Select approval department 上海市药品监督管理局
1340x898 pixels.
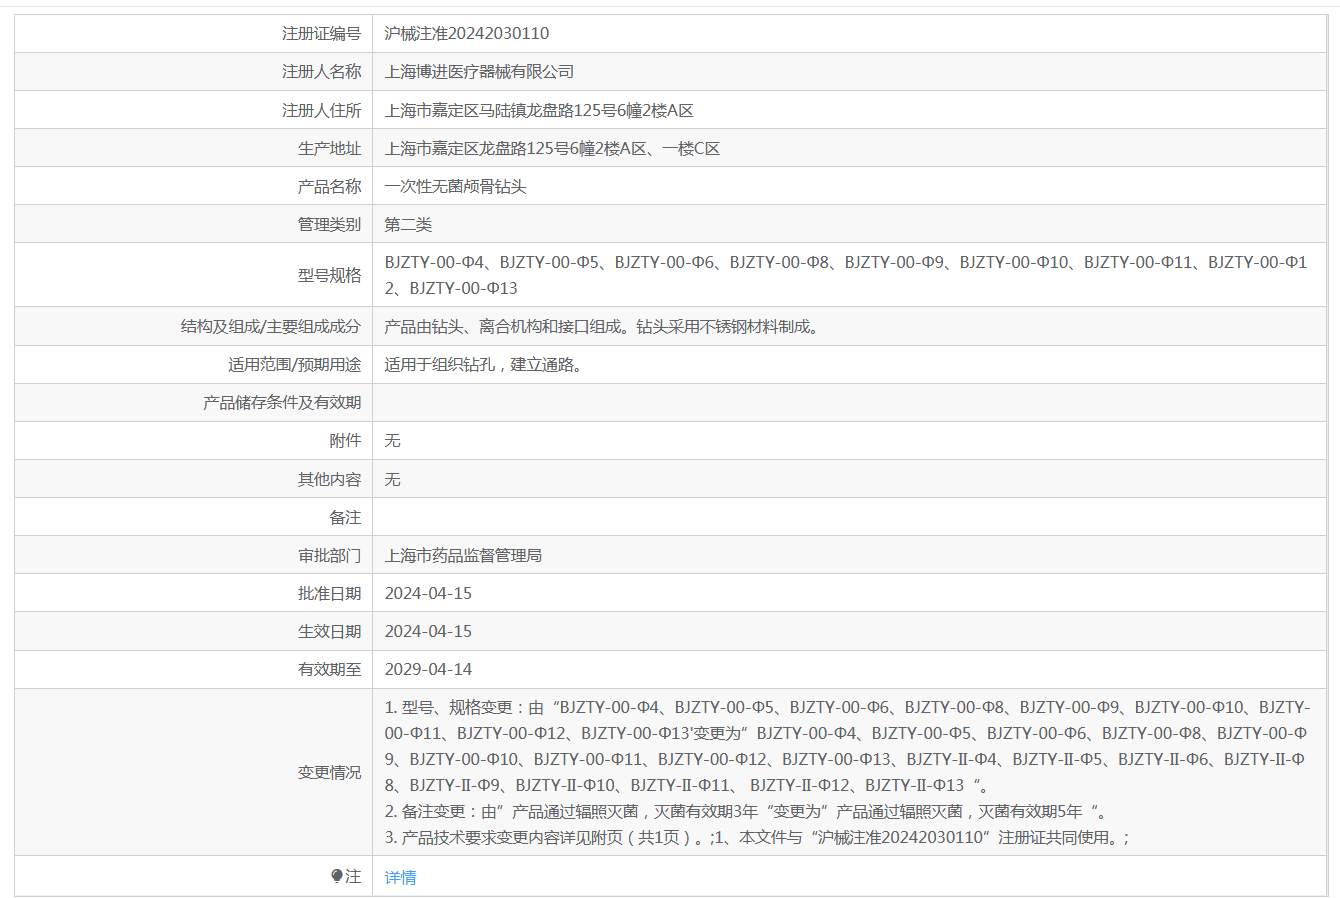(x=463, y=555)
